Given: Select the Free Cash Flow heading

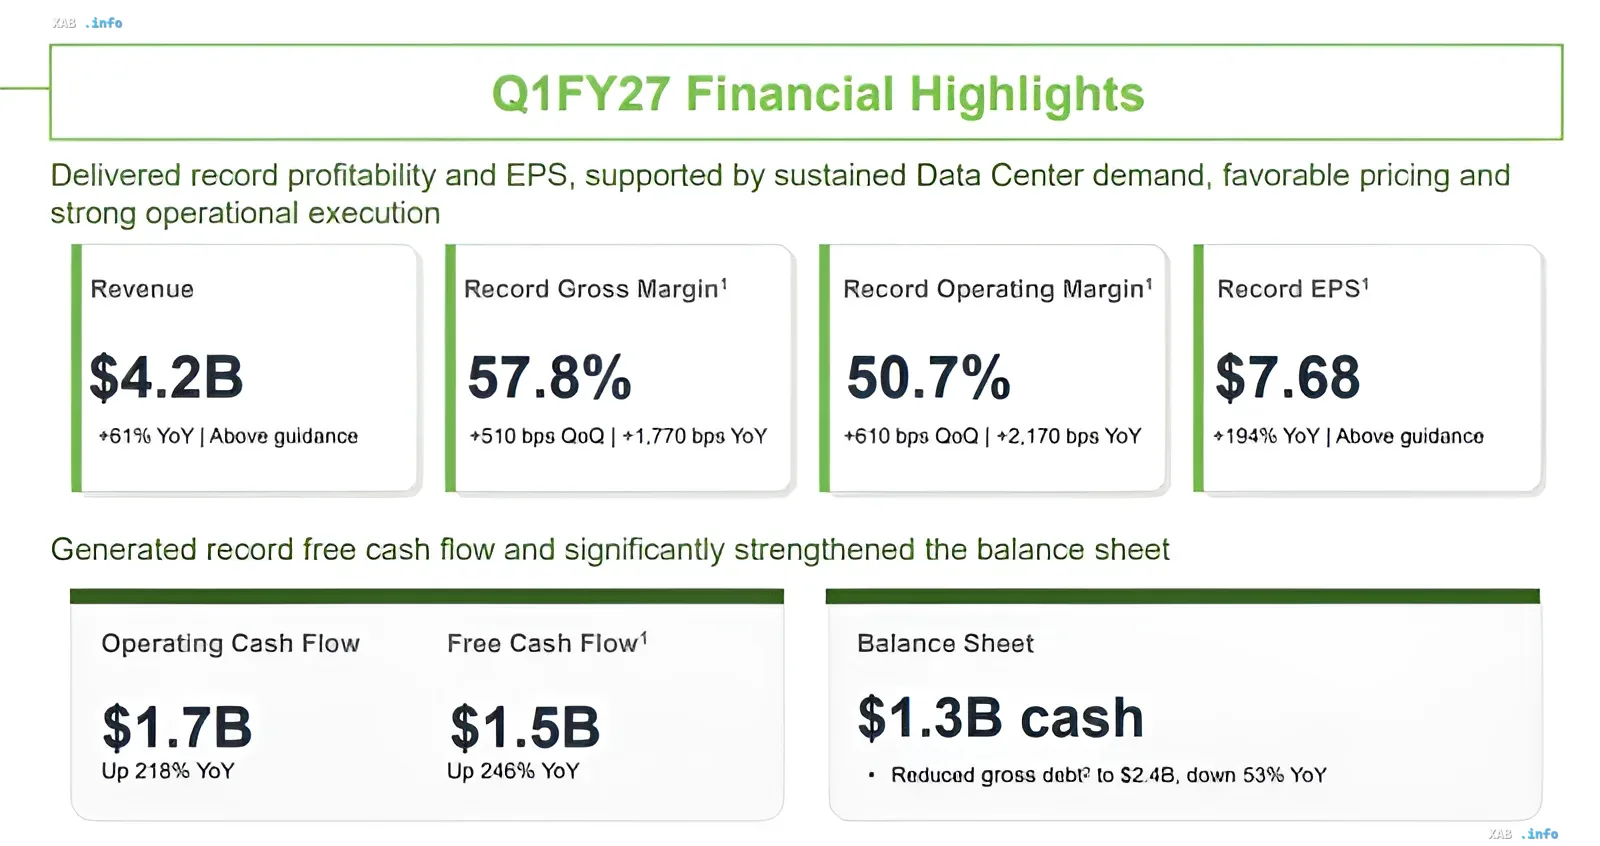Looking at the screenshot, I should coord(547,643).
